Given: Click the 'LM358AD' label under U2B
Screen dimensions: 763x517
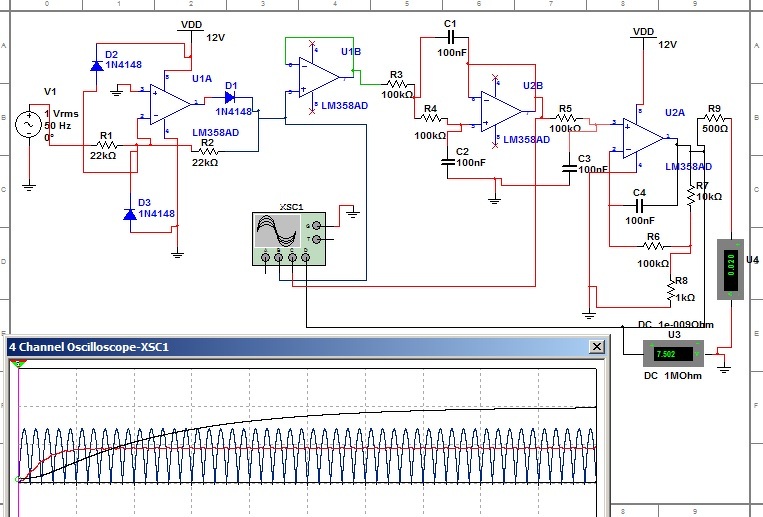Looking at the screenshot, I should tap(527, 140).
